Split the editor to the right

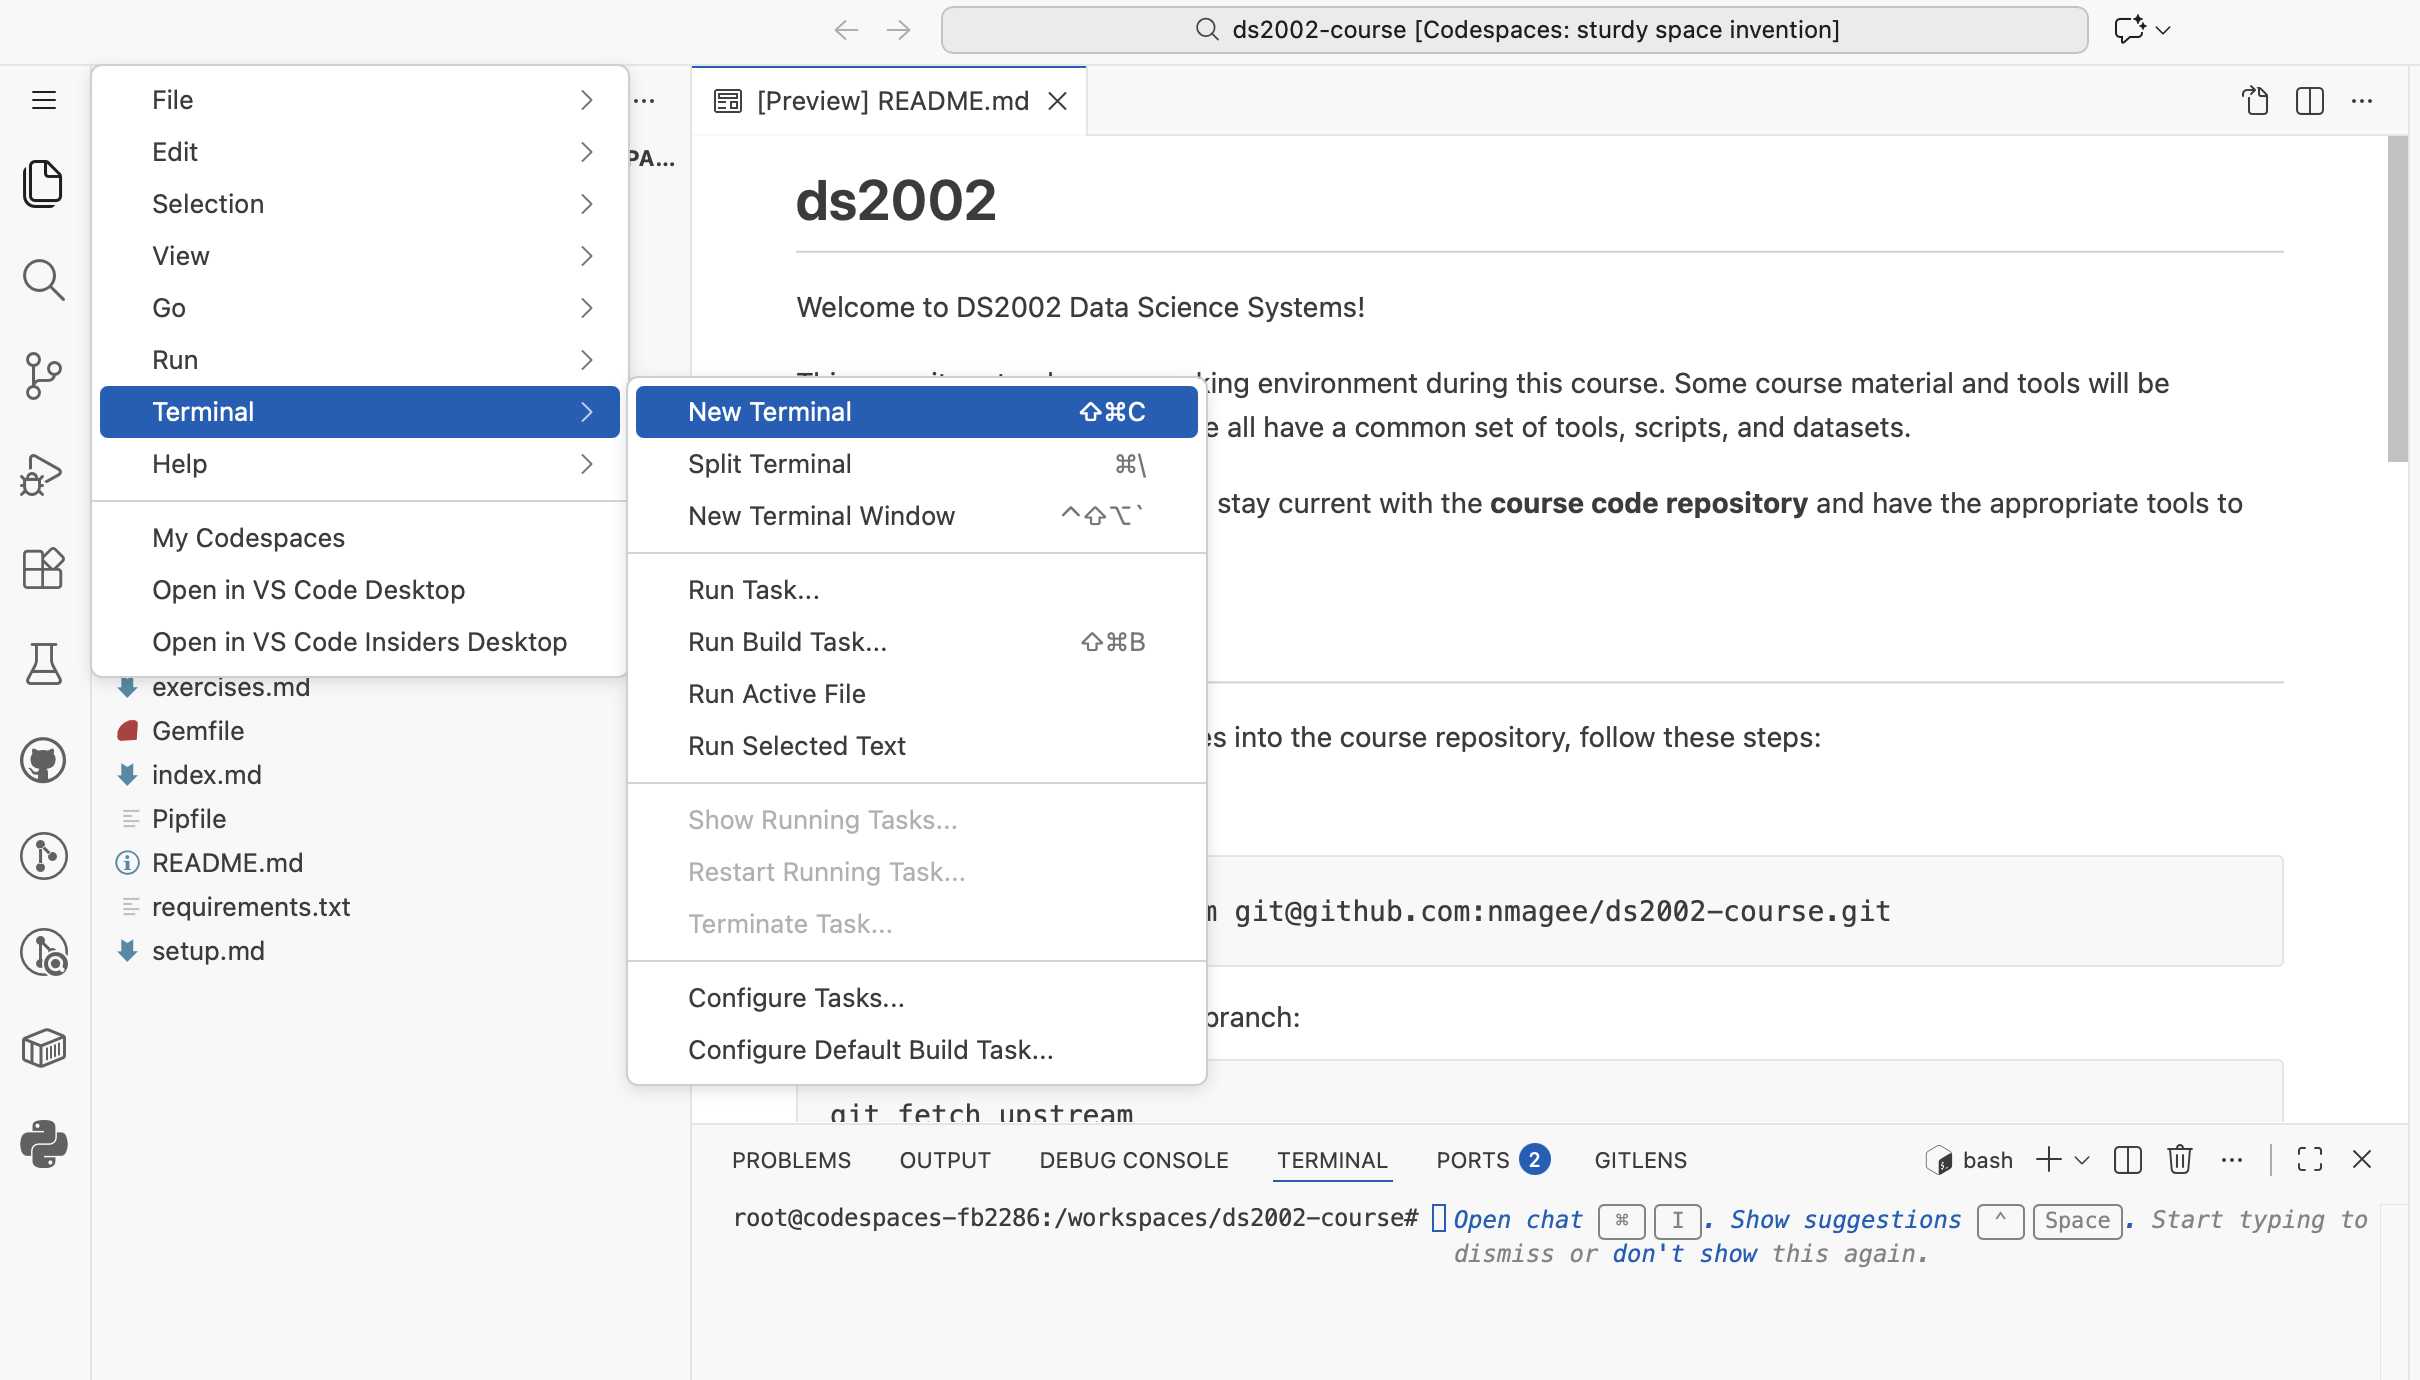pyautogui.click(x=2310, y=101)
